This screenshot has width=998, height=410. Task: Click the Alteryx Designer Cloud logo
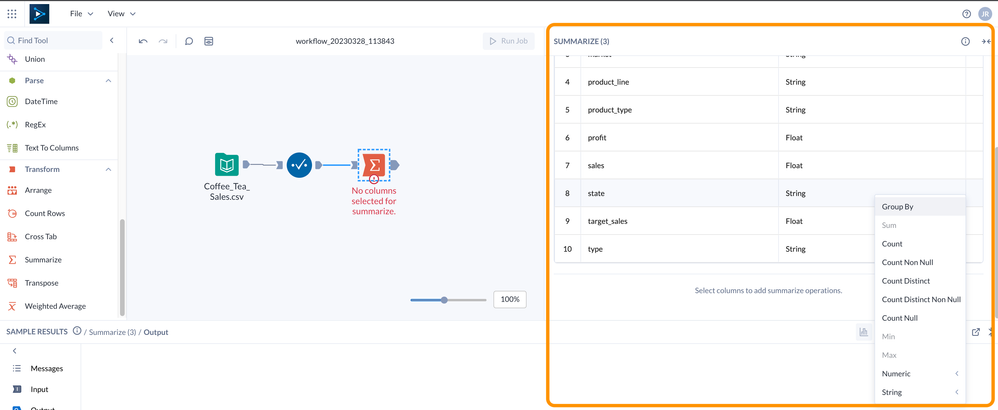tap(39, 13)
